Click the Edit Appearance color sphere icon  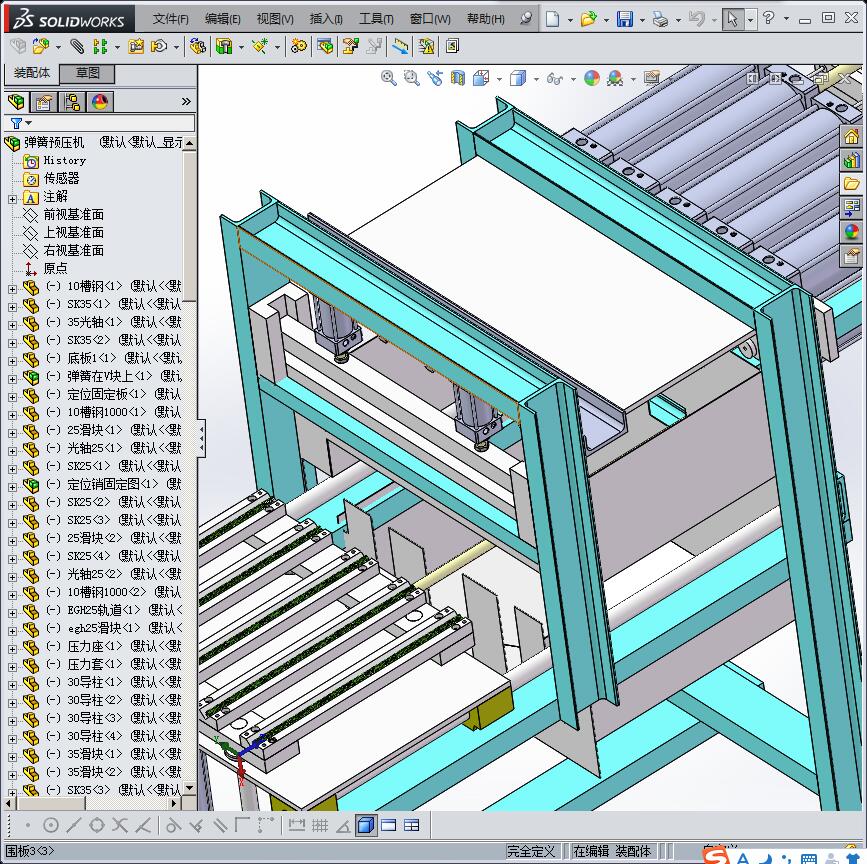click(592, 78)
